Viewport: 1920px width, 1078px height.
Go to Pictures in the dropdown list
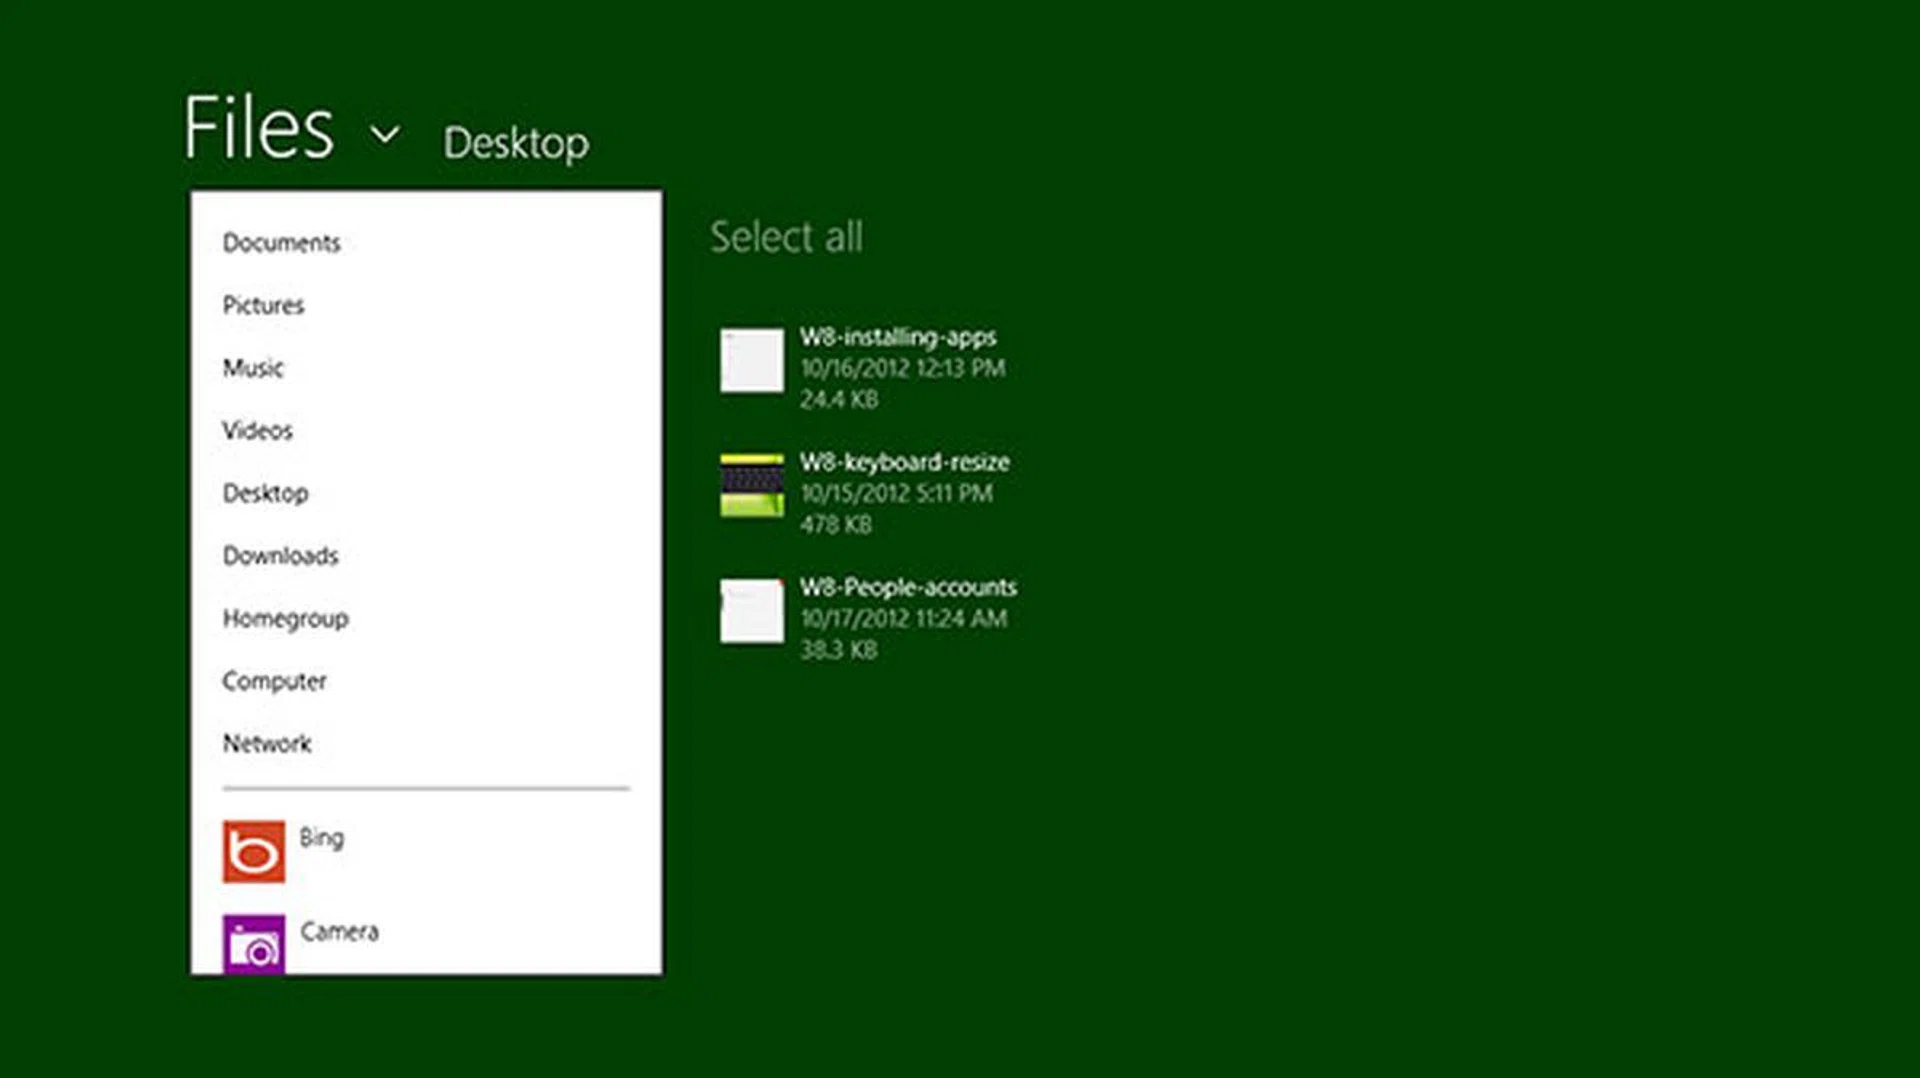coord(263,306)
